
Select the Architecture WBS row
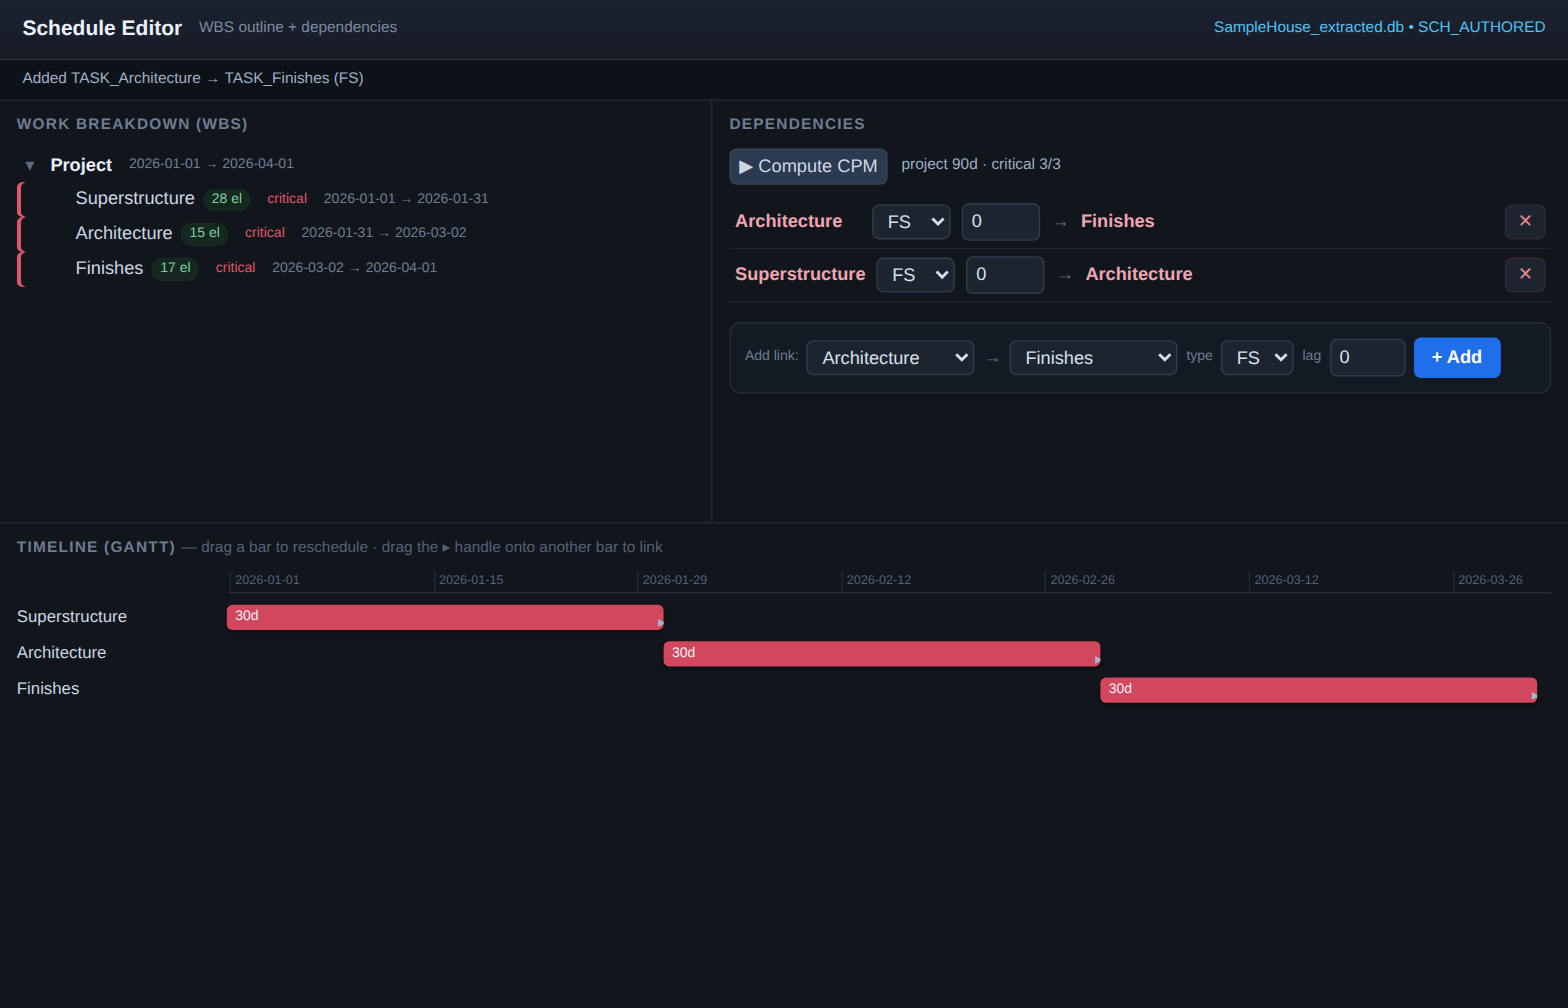pyautogui.click(x=356, y=233)
